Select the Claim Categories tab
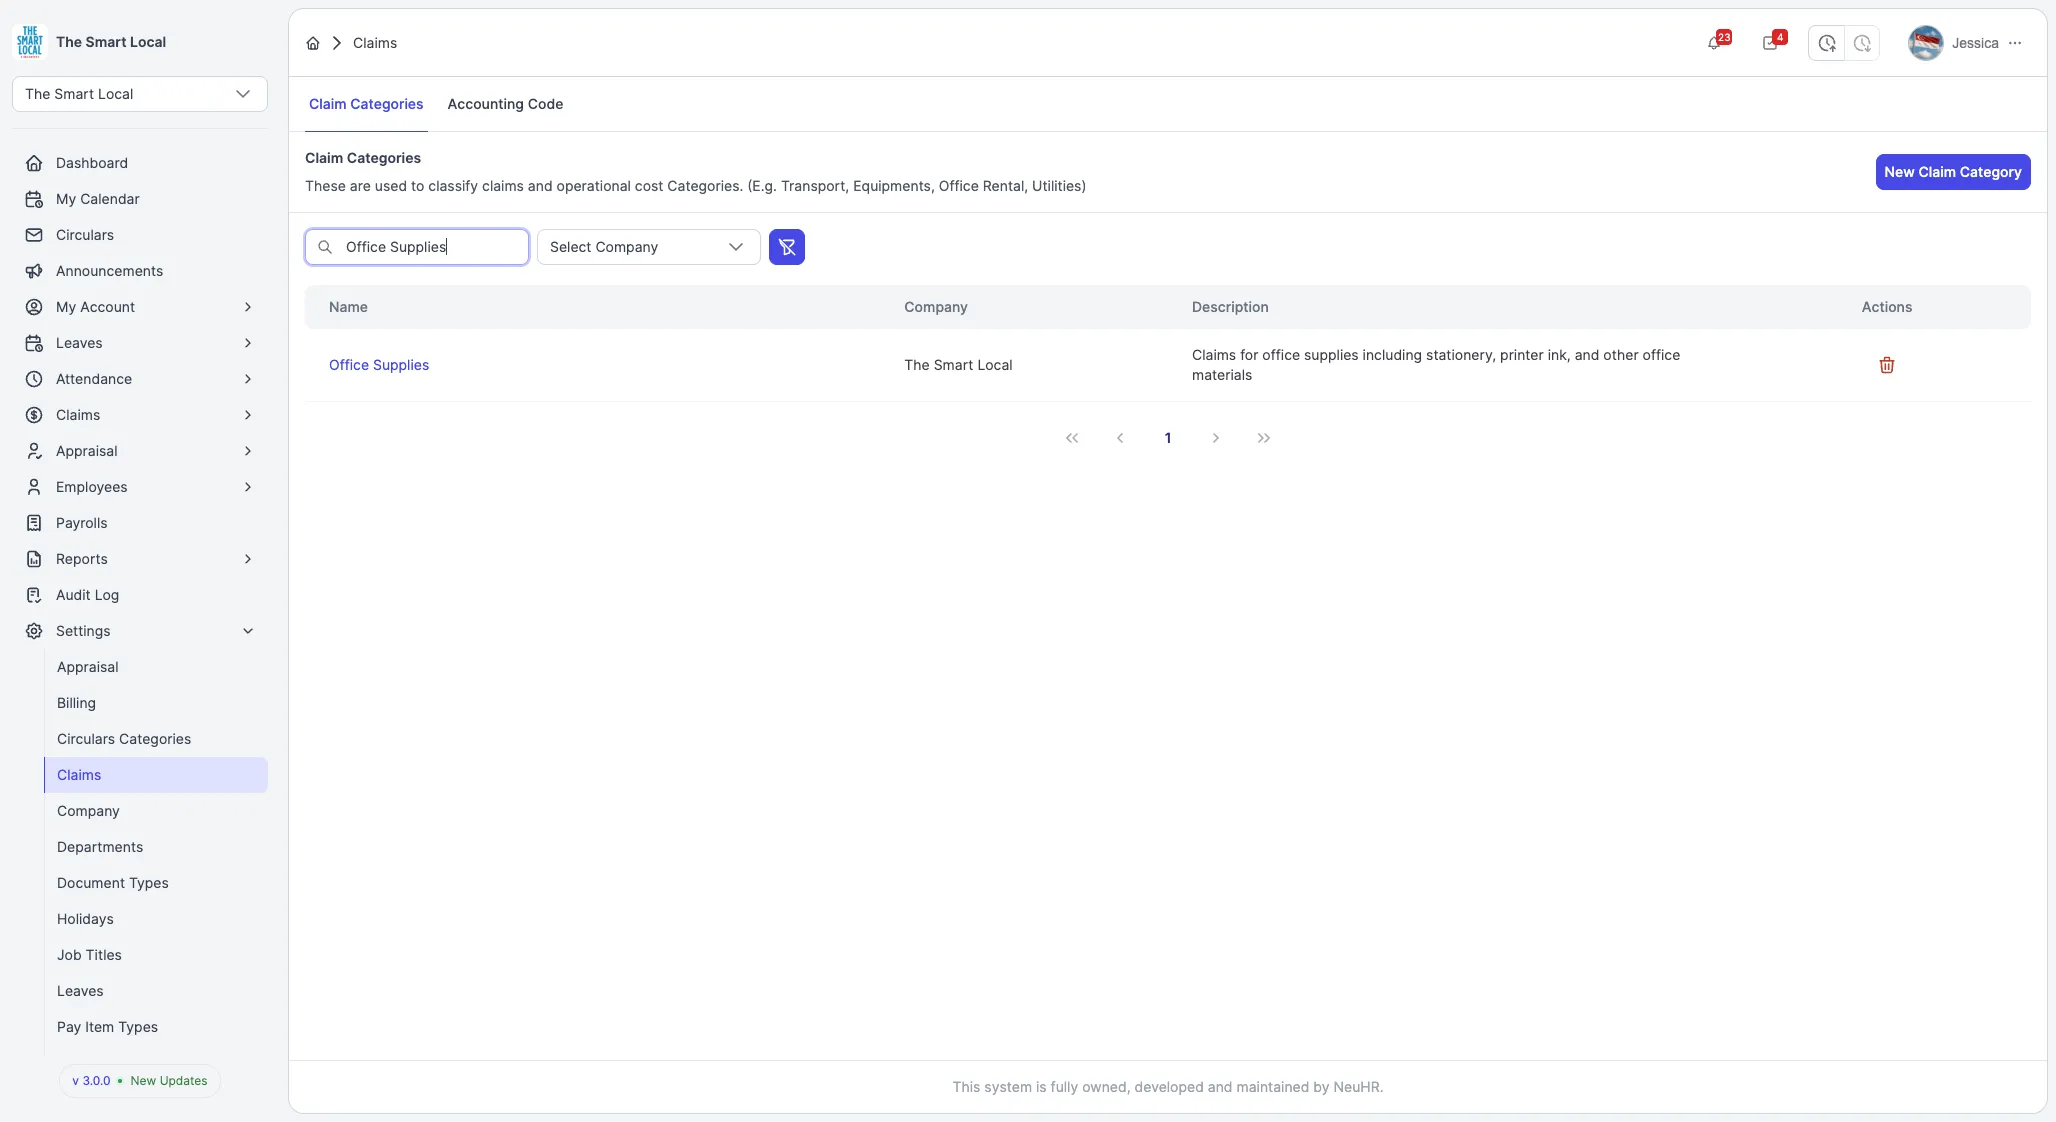Screen dimensions: 2056x1122 (366, 104)
